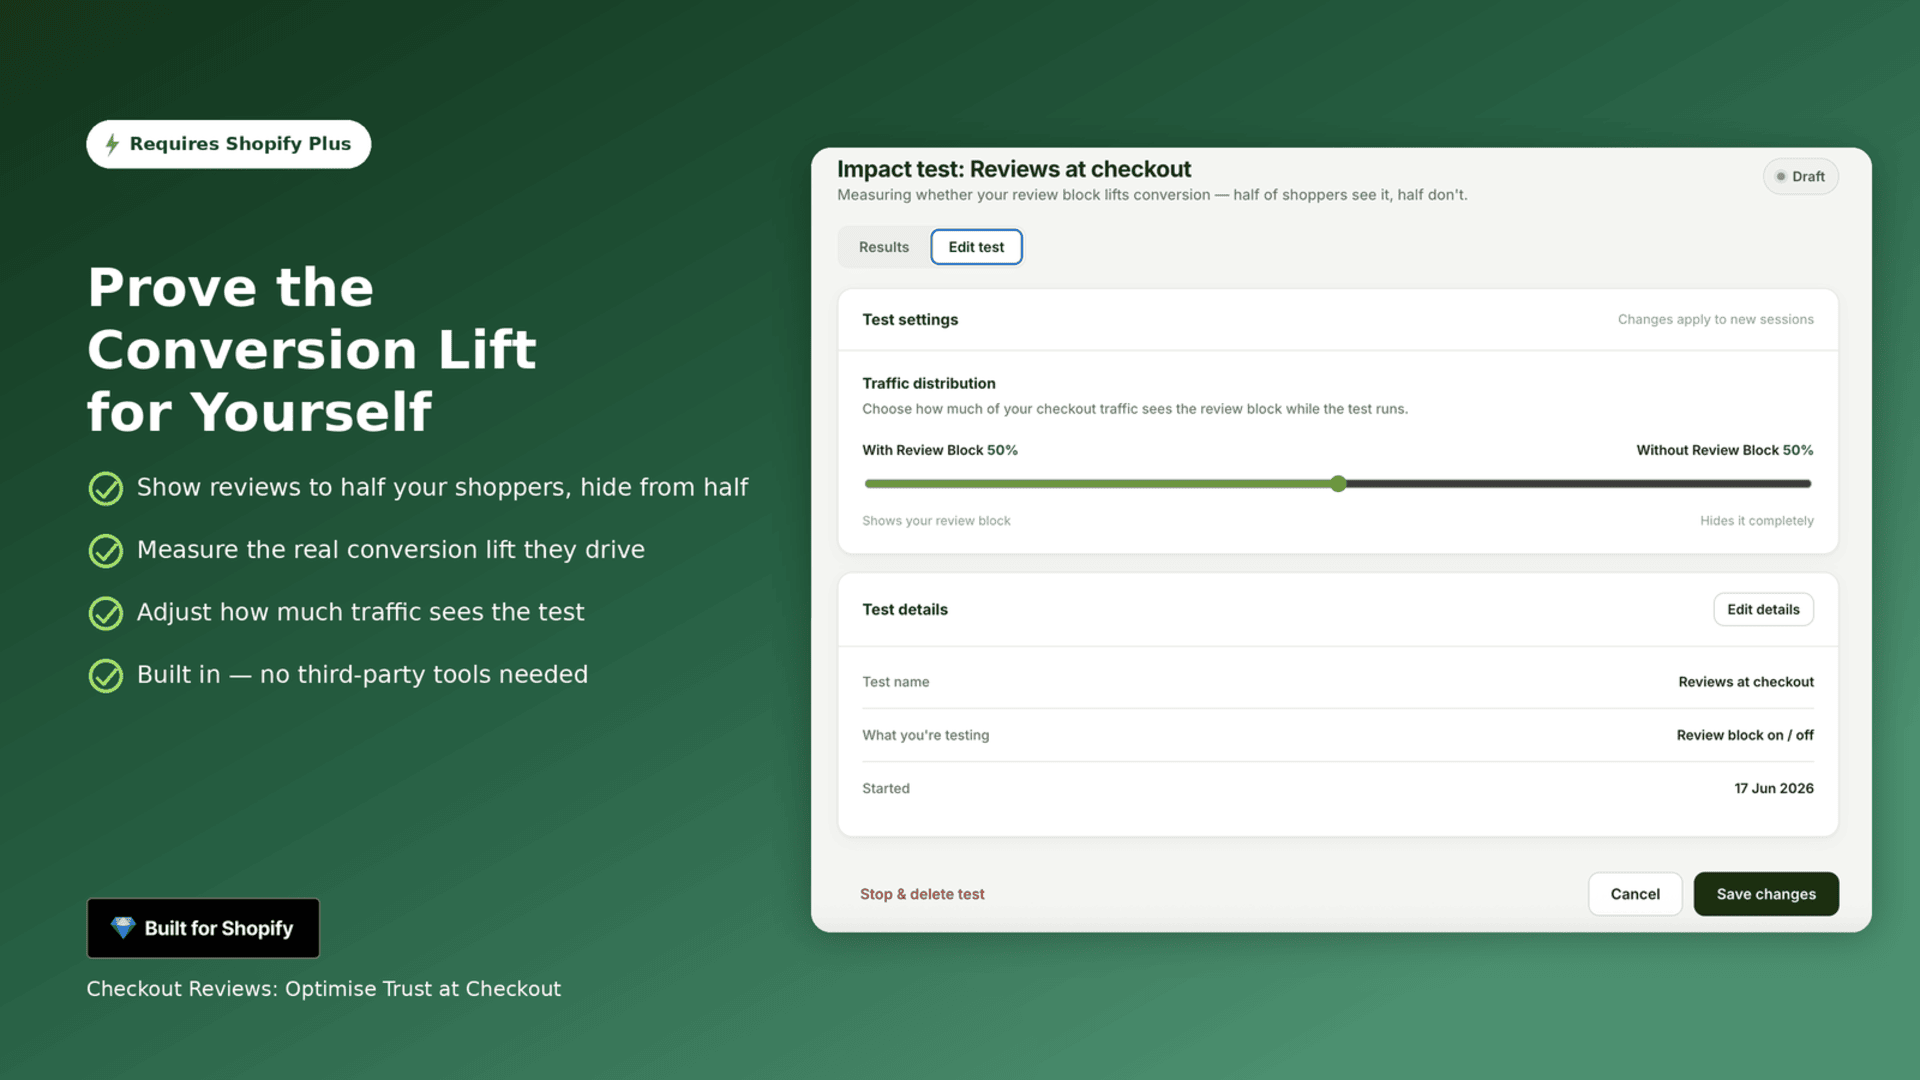The height and width of the screenshot is (1080, 1920).
Task: Click the 'Test name' row label
Action: [896, 682]
